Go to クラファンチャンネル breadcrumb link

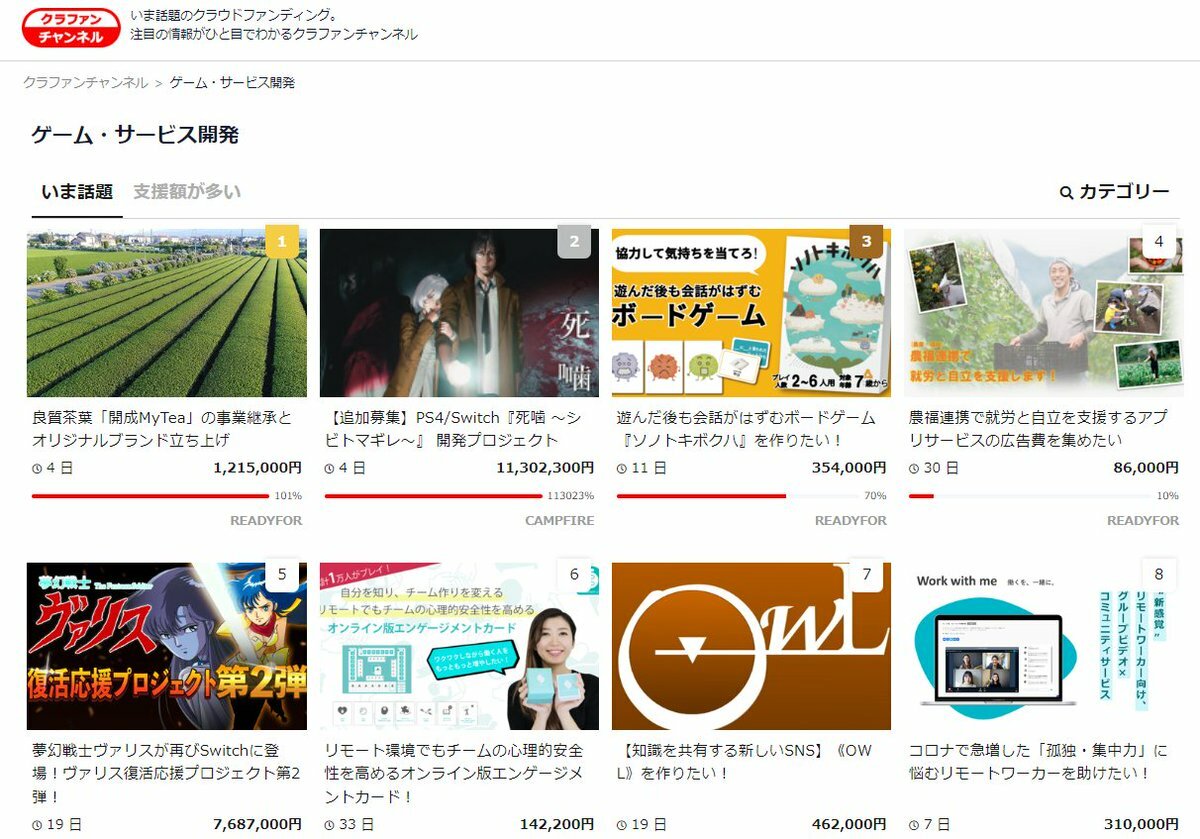[x=86, y=83]
